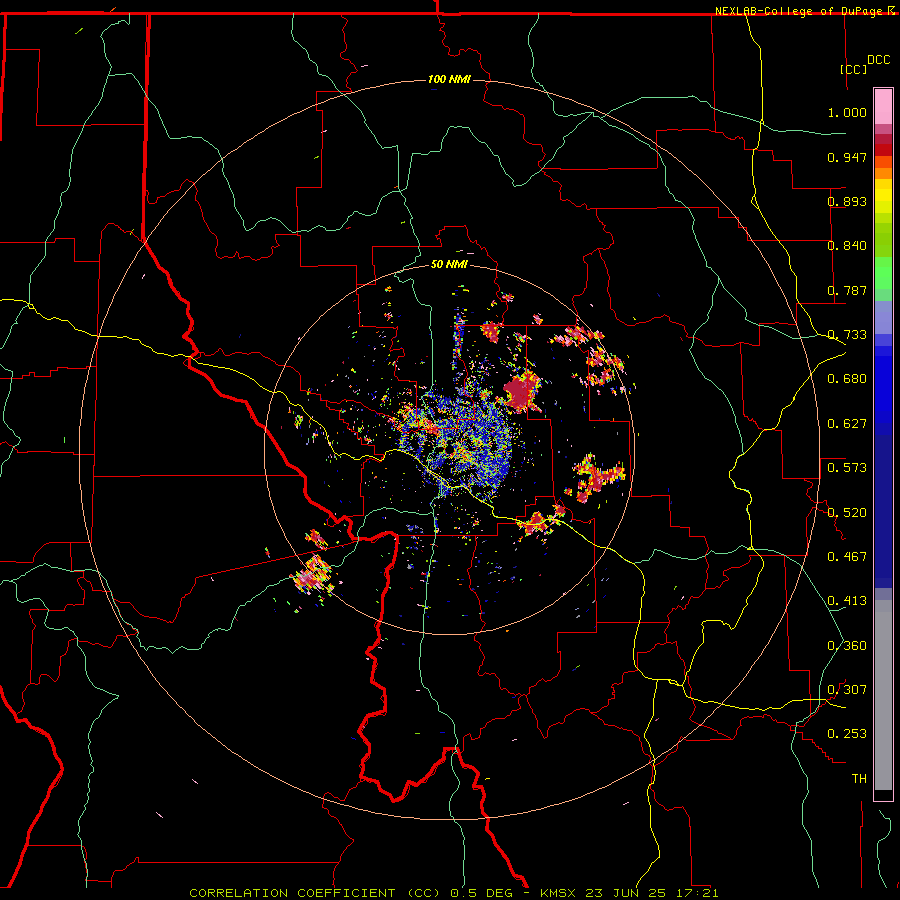Click the 0.307 scale value
Viewport: 900px width, 900px height.
tap(847, 690)
